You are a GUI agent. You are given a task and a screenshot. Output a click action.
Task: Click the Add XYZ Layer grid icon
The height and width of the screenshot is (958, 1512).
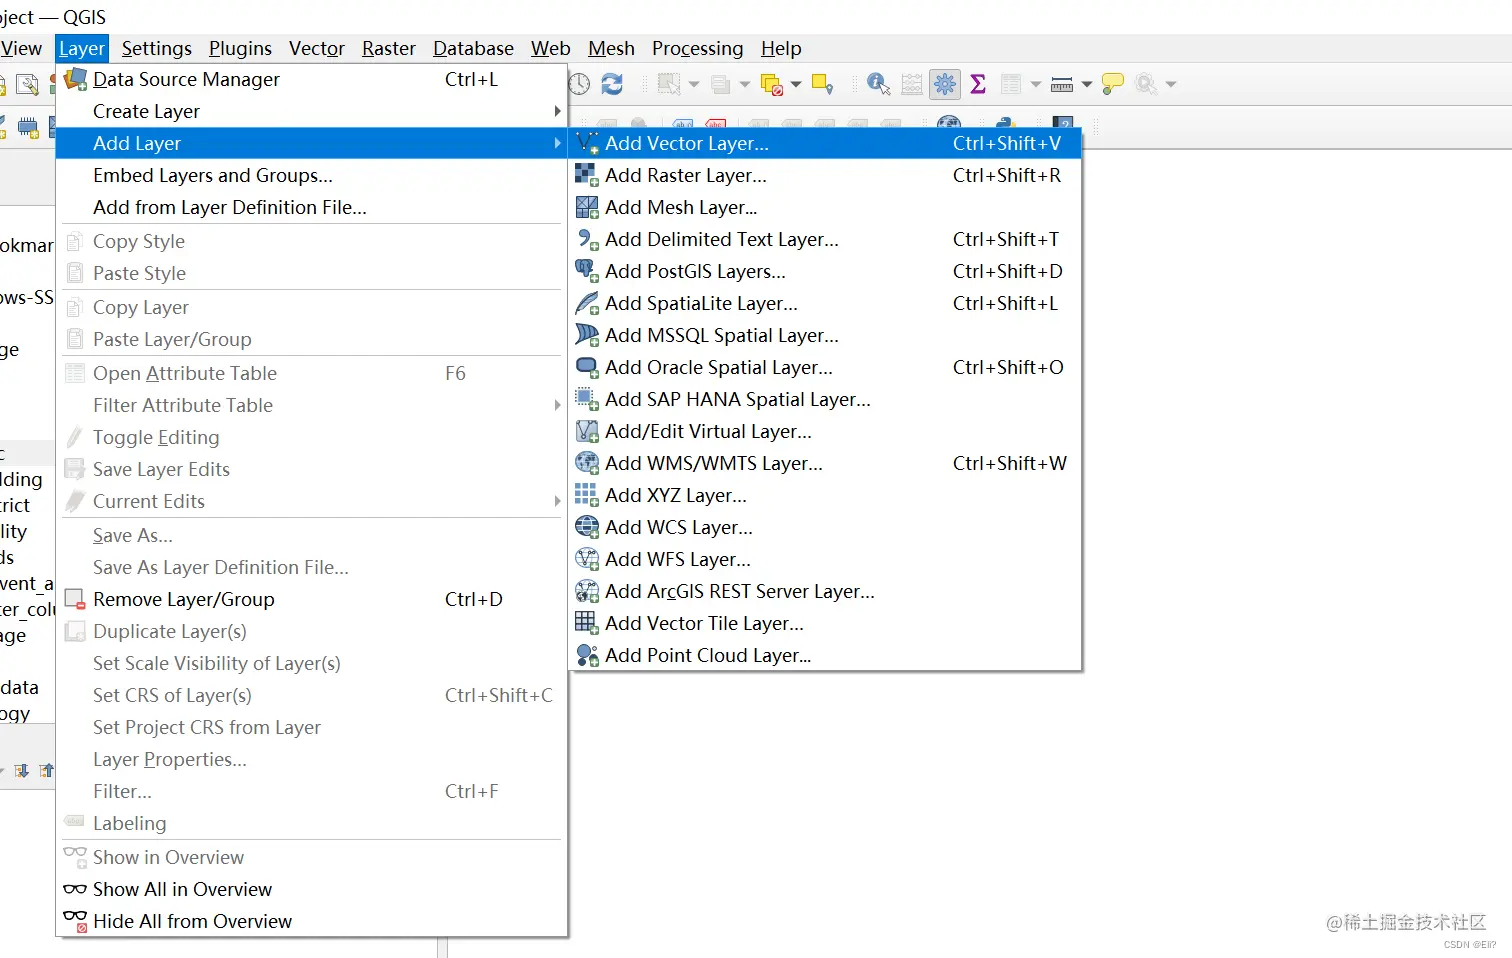587,495
